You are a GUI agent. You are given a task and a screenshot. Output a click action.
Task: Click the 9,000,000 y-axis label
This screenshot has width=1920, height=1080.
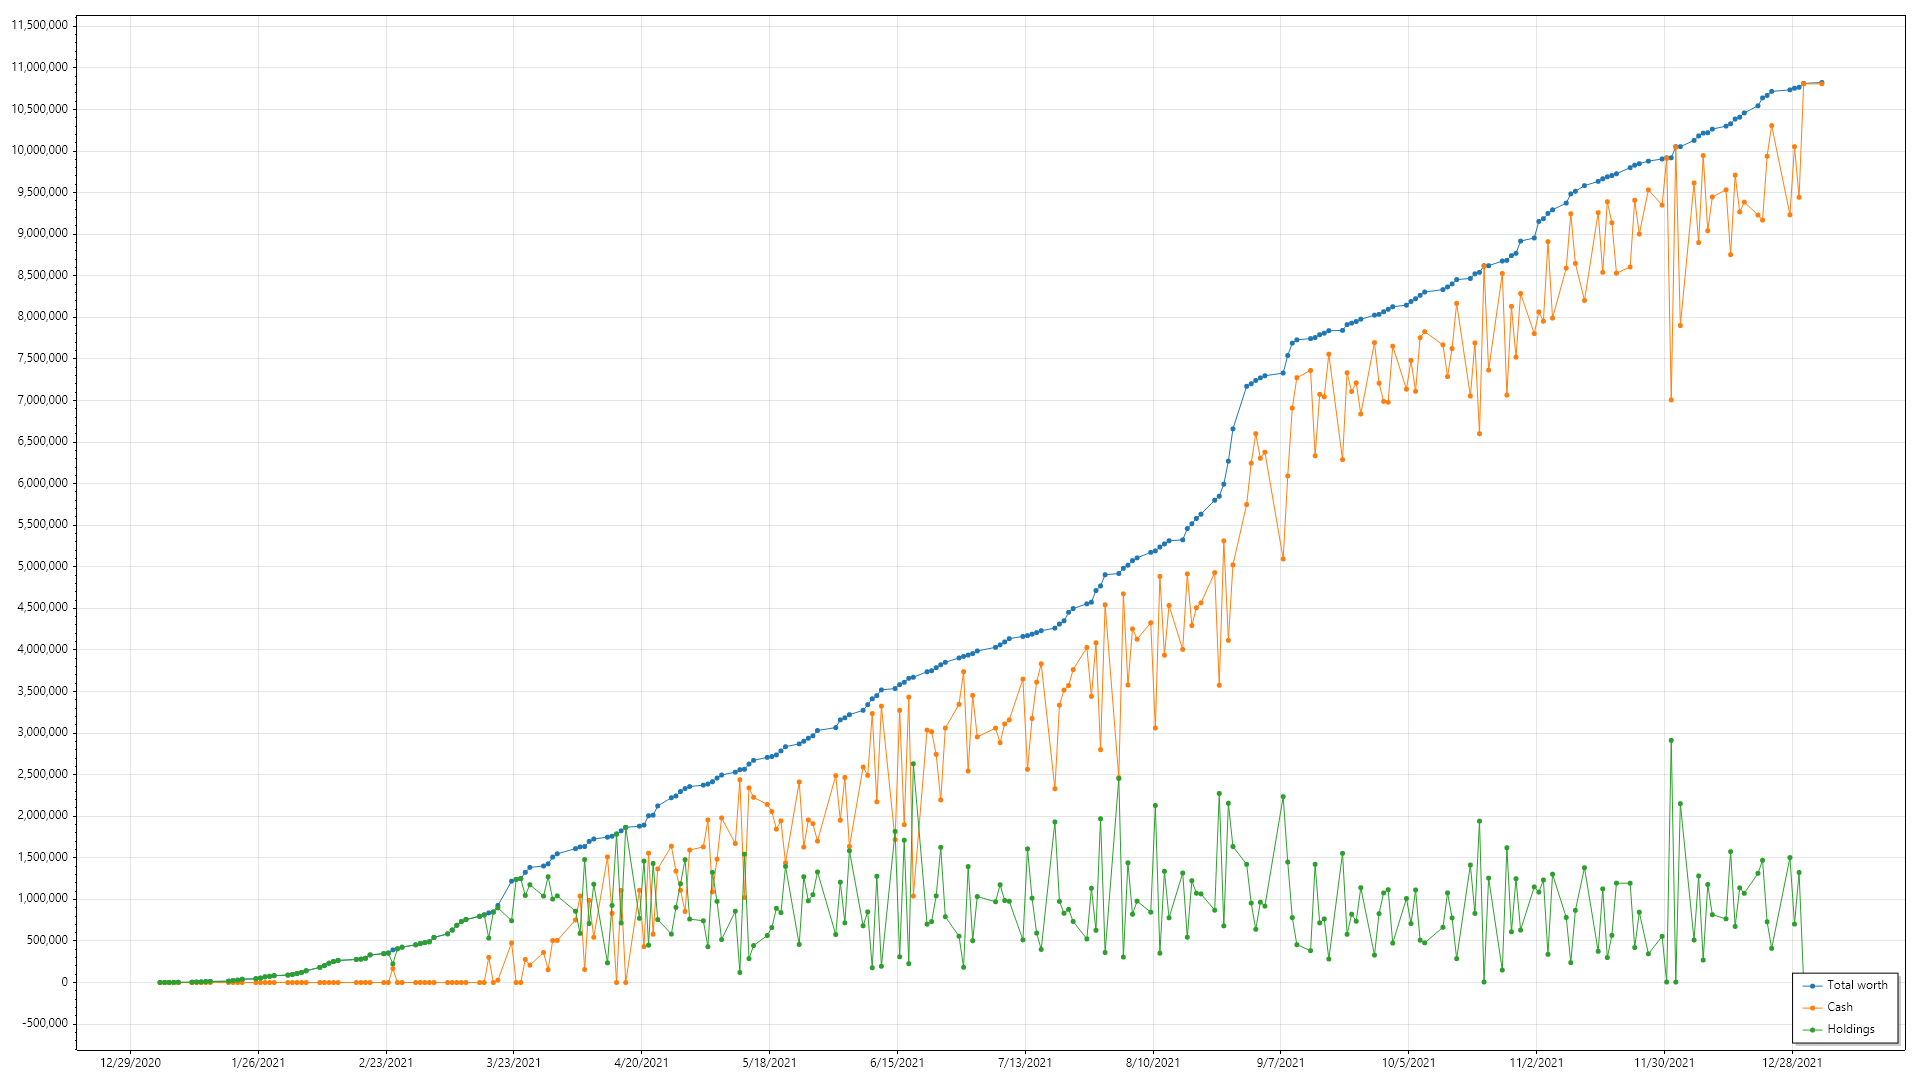[43, 233]
